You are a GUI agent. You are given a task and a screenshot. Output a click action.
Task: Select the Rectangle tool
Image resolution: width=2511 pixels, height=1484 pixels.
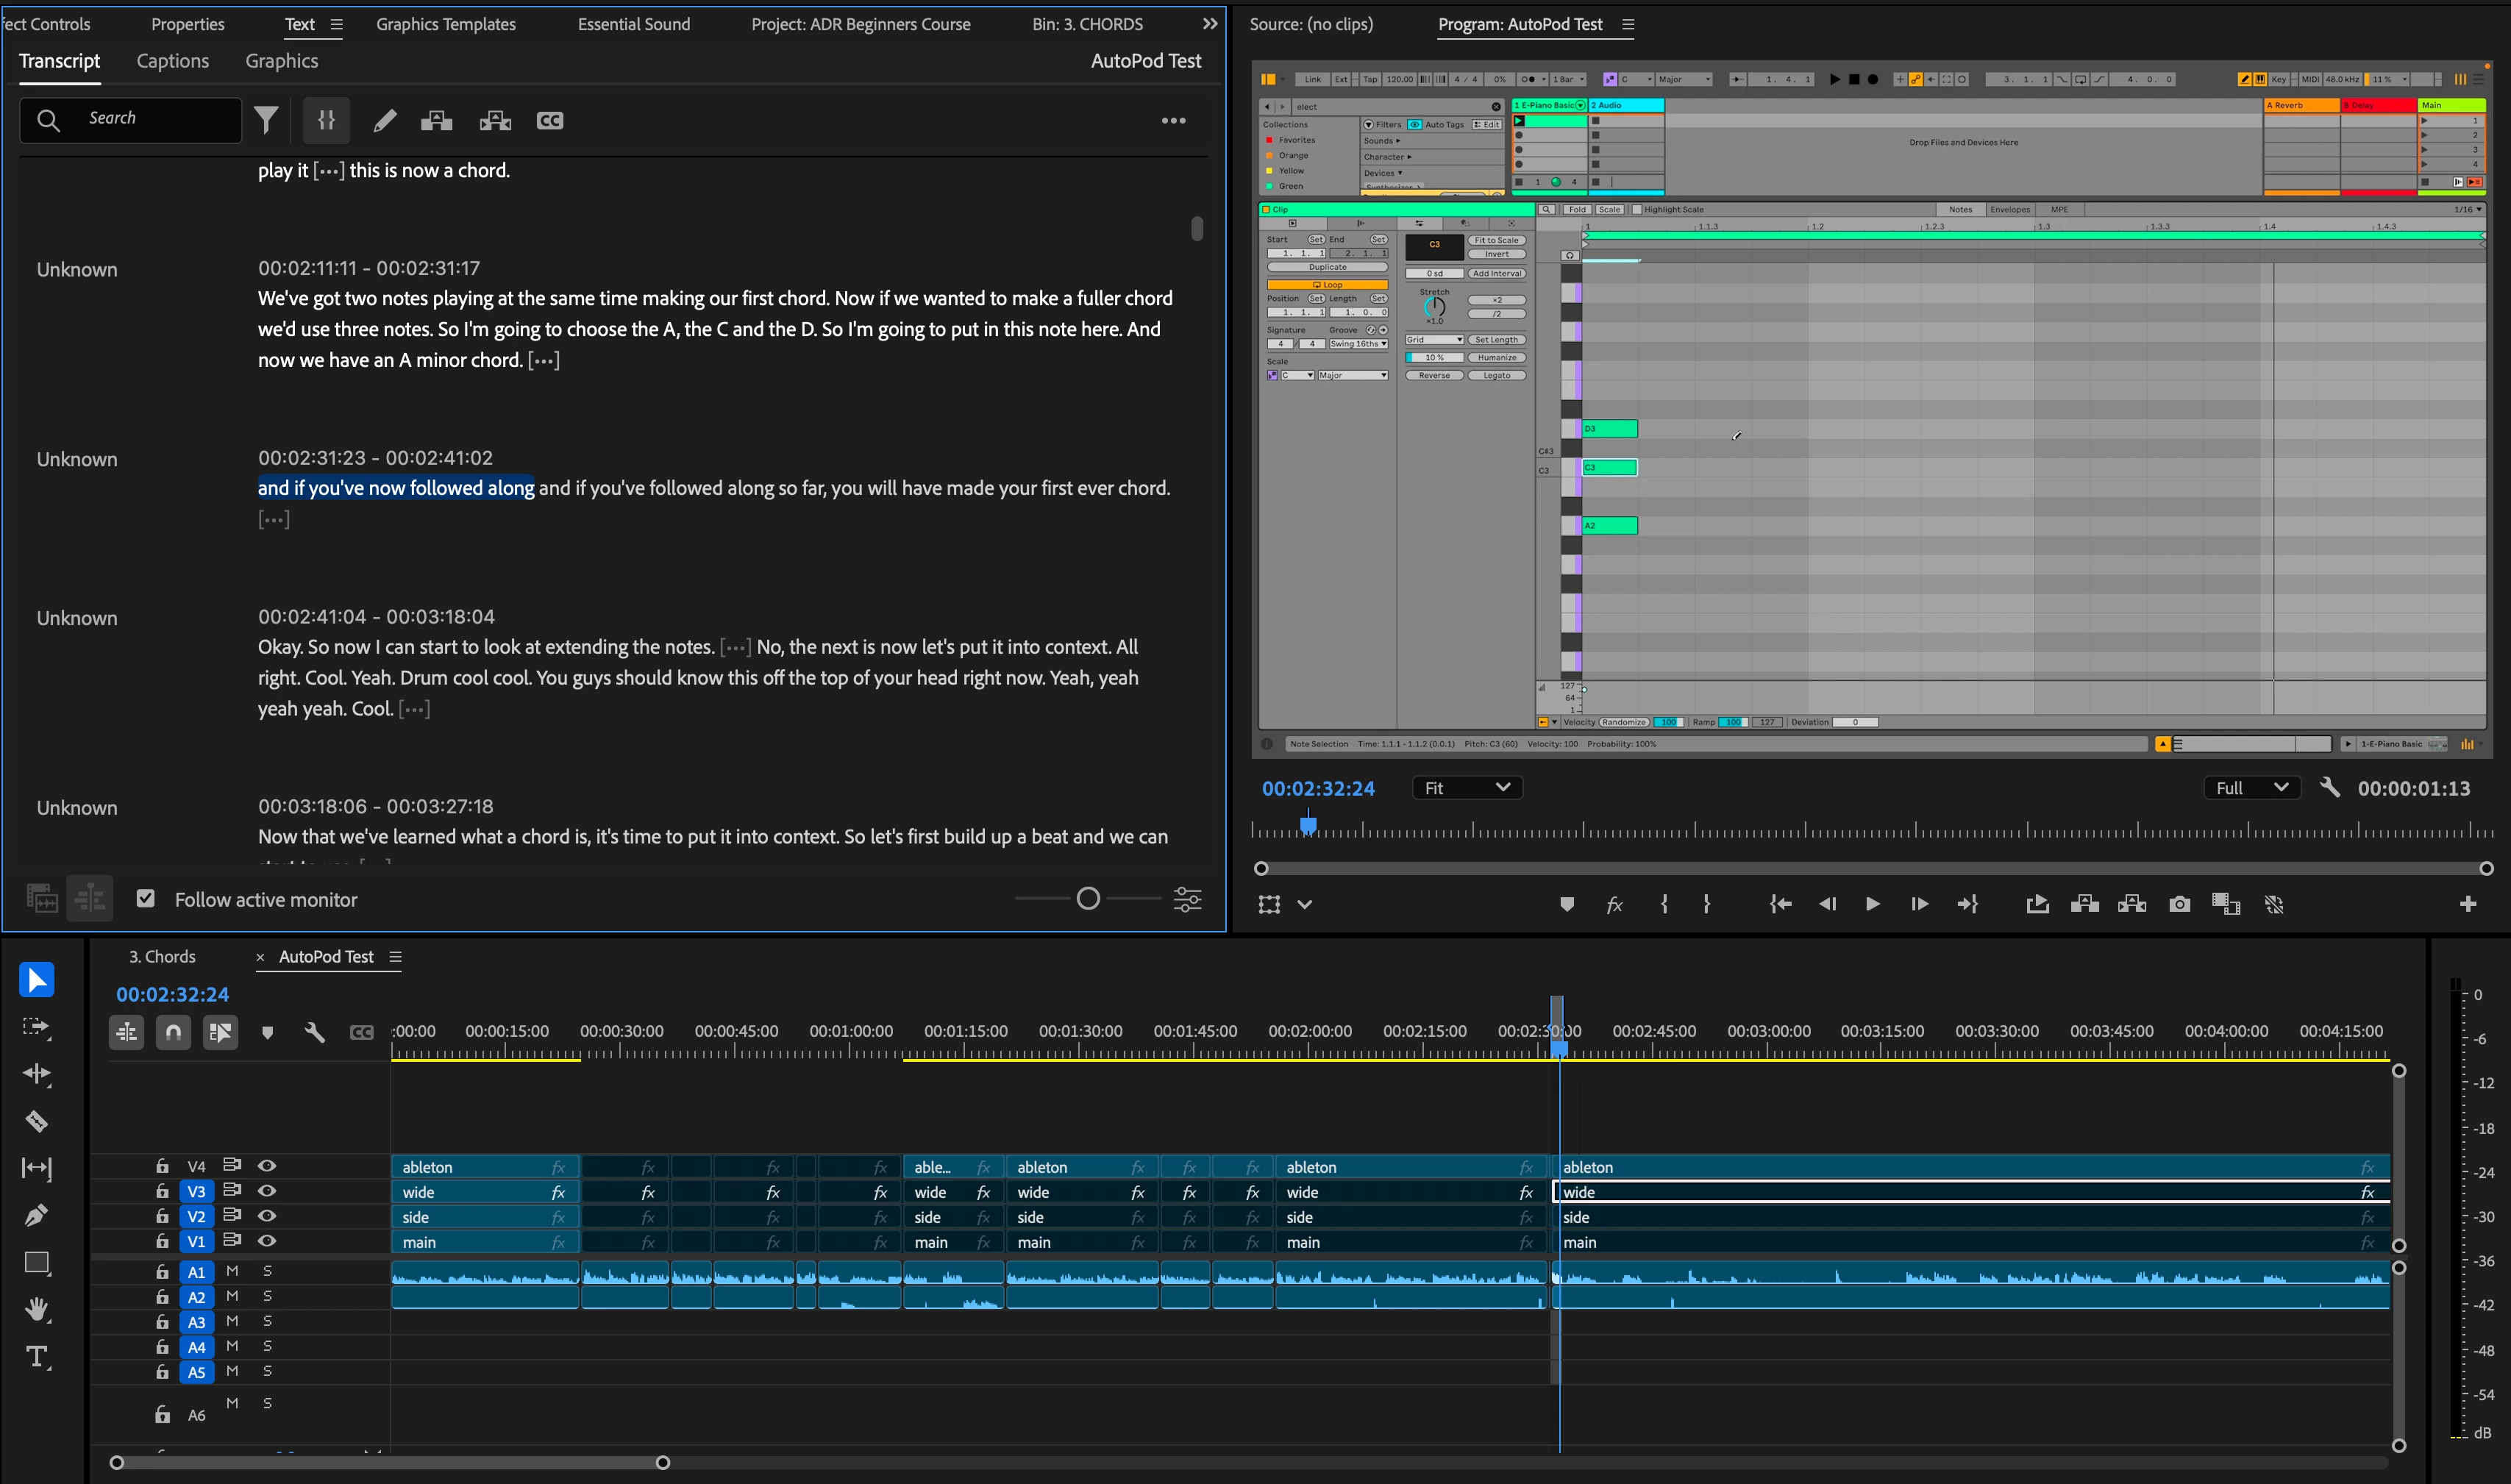point(37,1263)
